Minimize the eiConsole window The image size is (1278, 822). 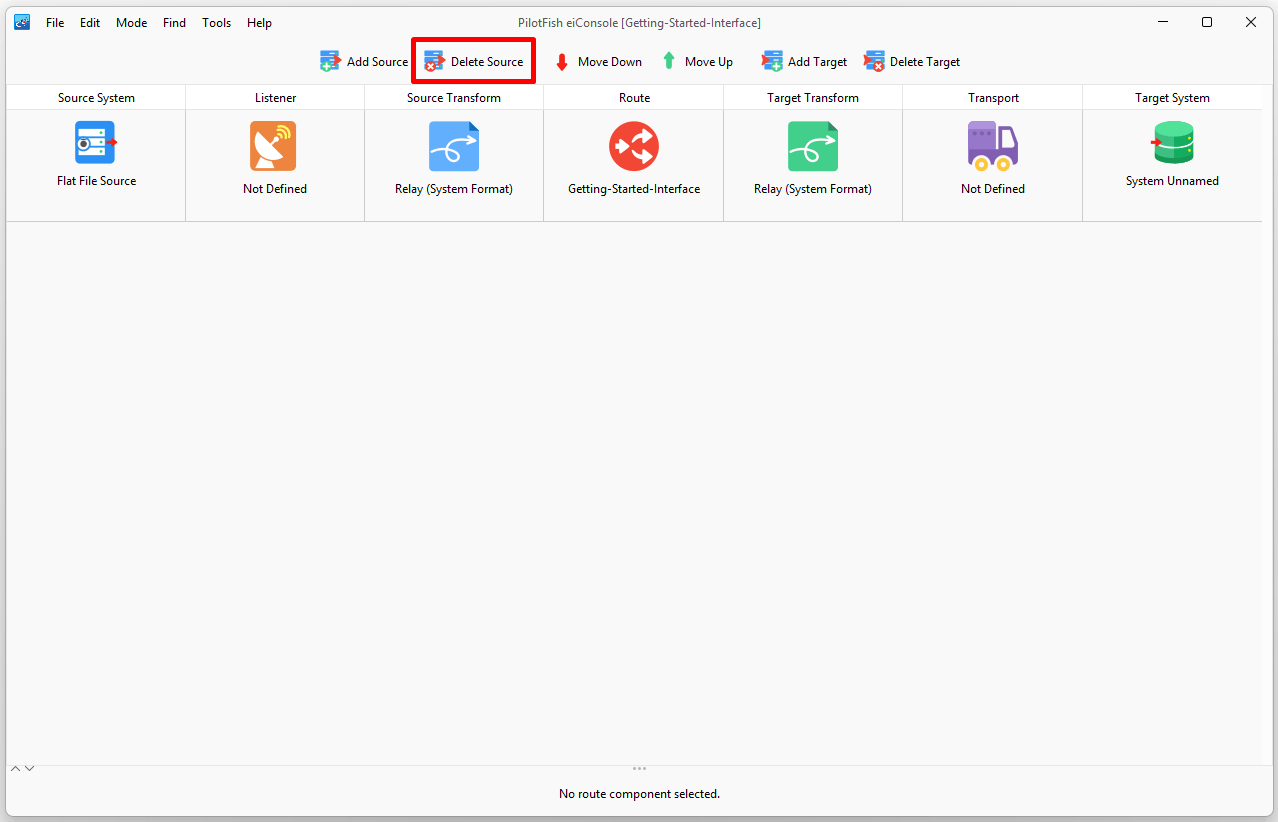click(x=1163, y=22)
